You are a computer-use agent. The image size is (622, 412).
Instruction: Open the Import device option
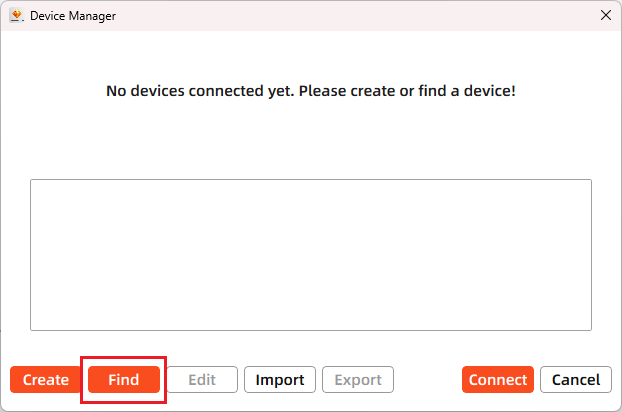(280, 380)
